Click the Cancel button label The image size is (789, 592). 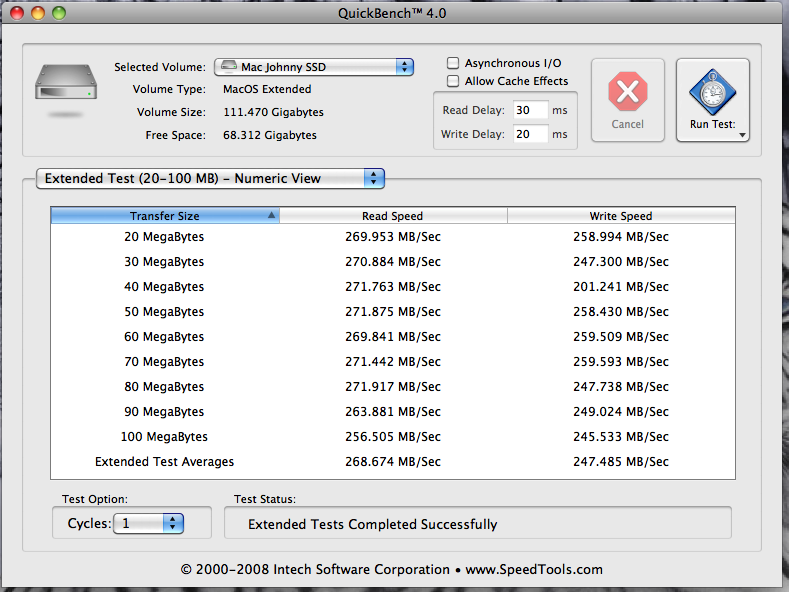coord(627,124)
